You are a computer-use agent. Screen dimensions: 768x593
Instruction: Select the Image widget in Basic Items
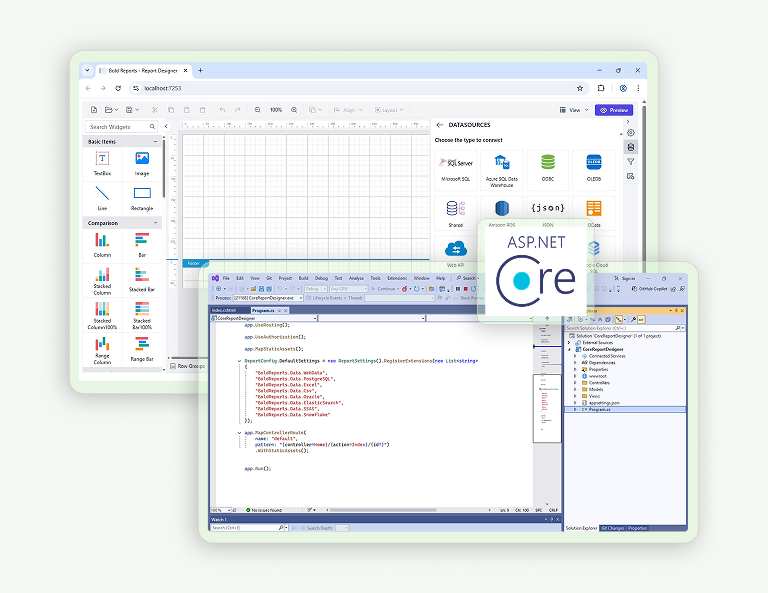(142, 163)
